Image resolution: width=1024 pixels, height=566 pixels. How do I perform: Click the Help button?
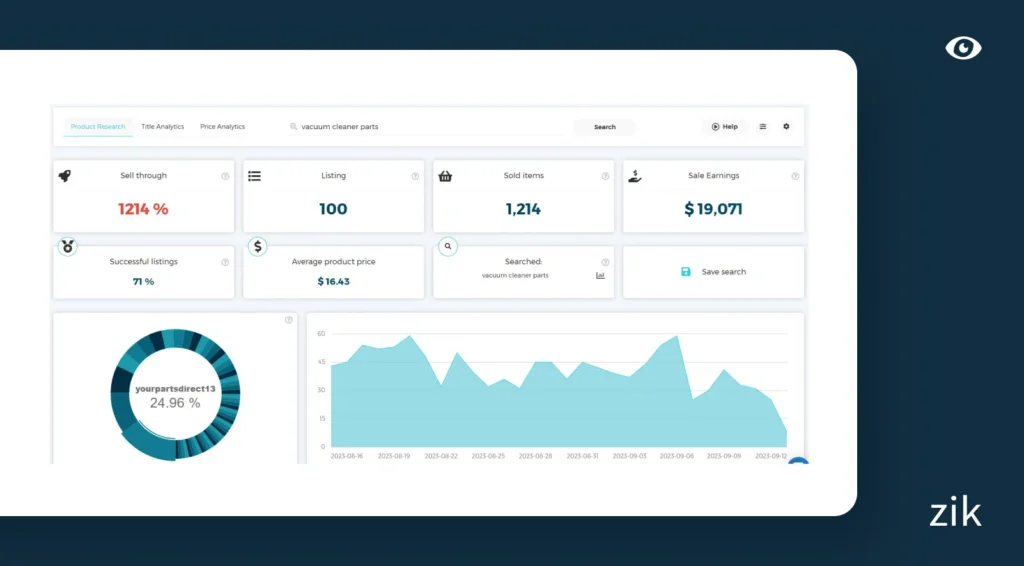click(x=724, y=127)
